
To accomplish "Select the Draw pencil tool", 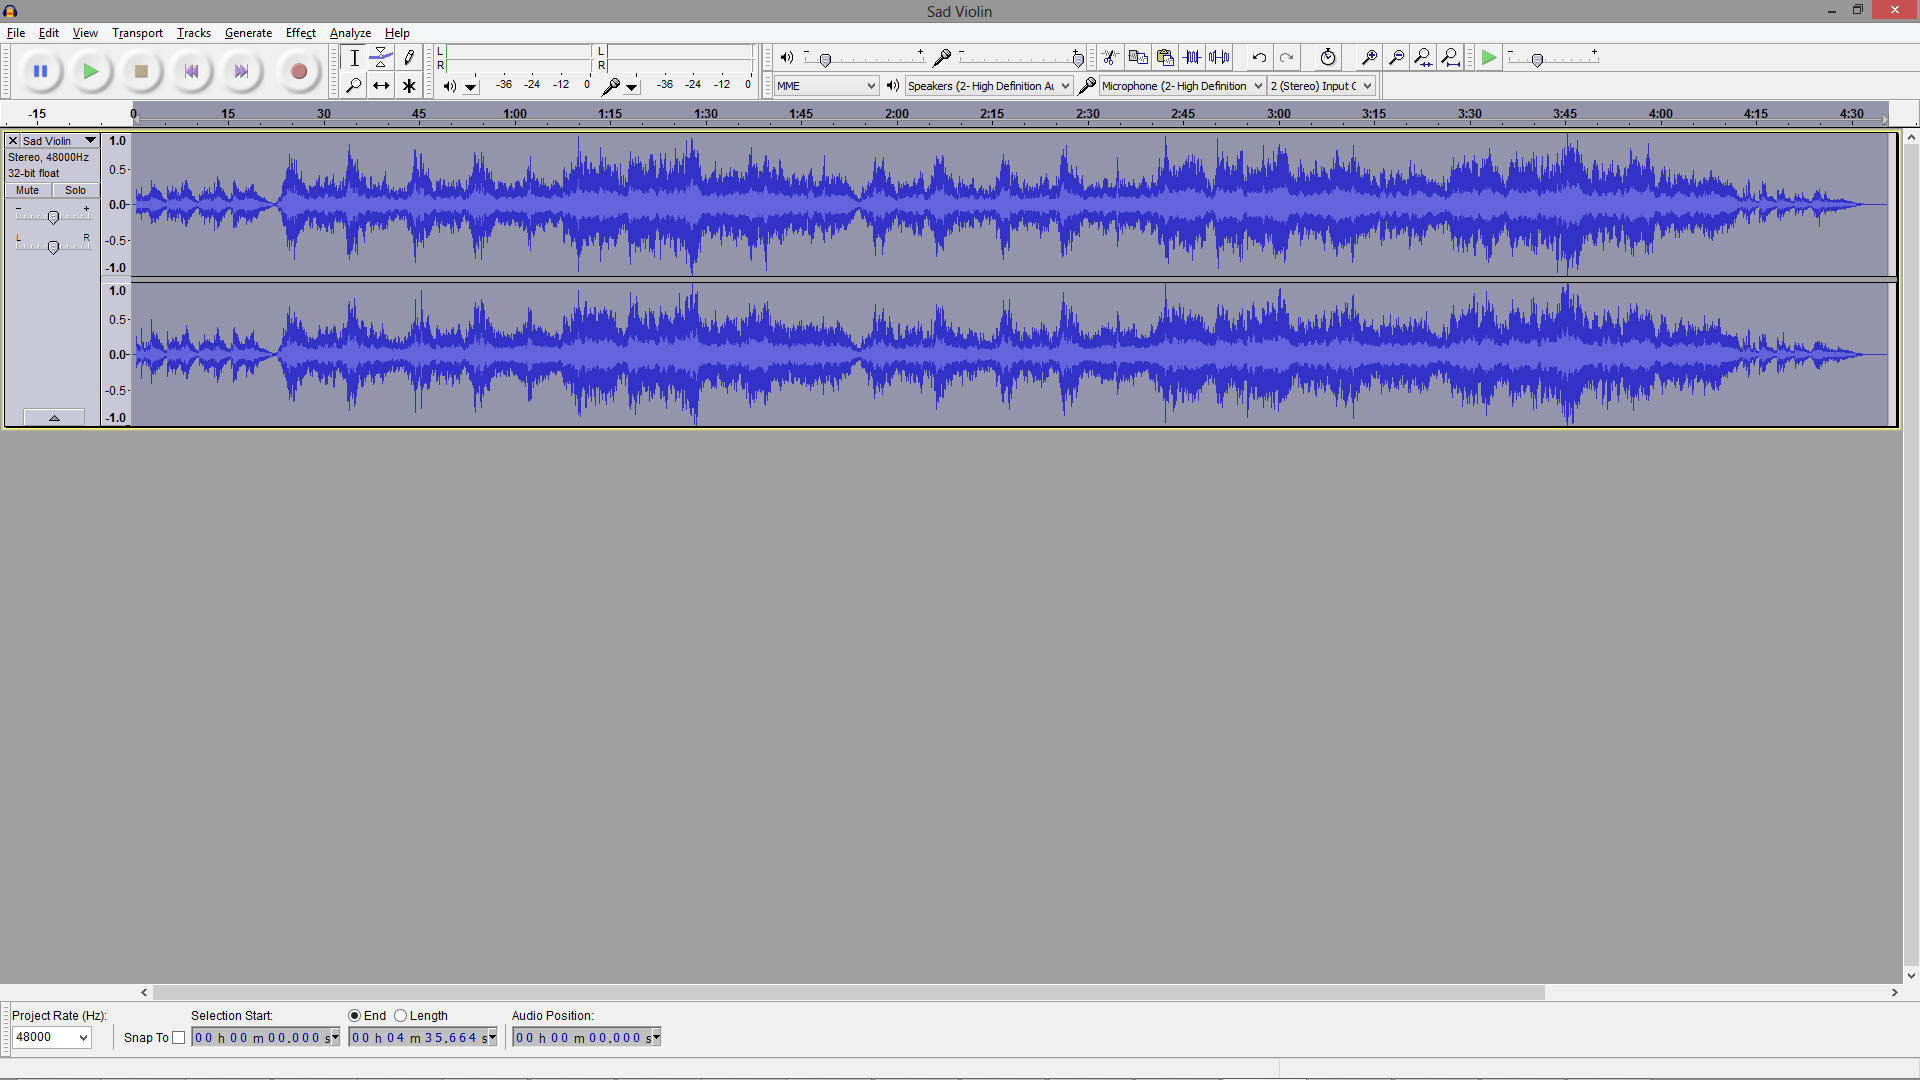I will point(409,58).
